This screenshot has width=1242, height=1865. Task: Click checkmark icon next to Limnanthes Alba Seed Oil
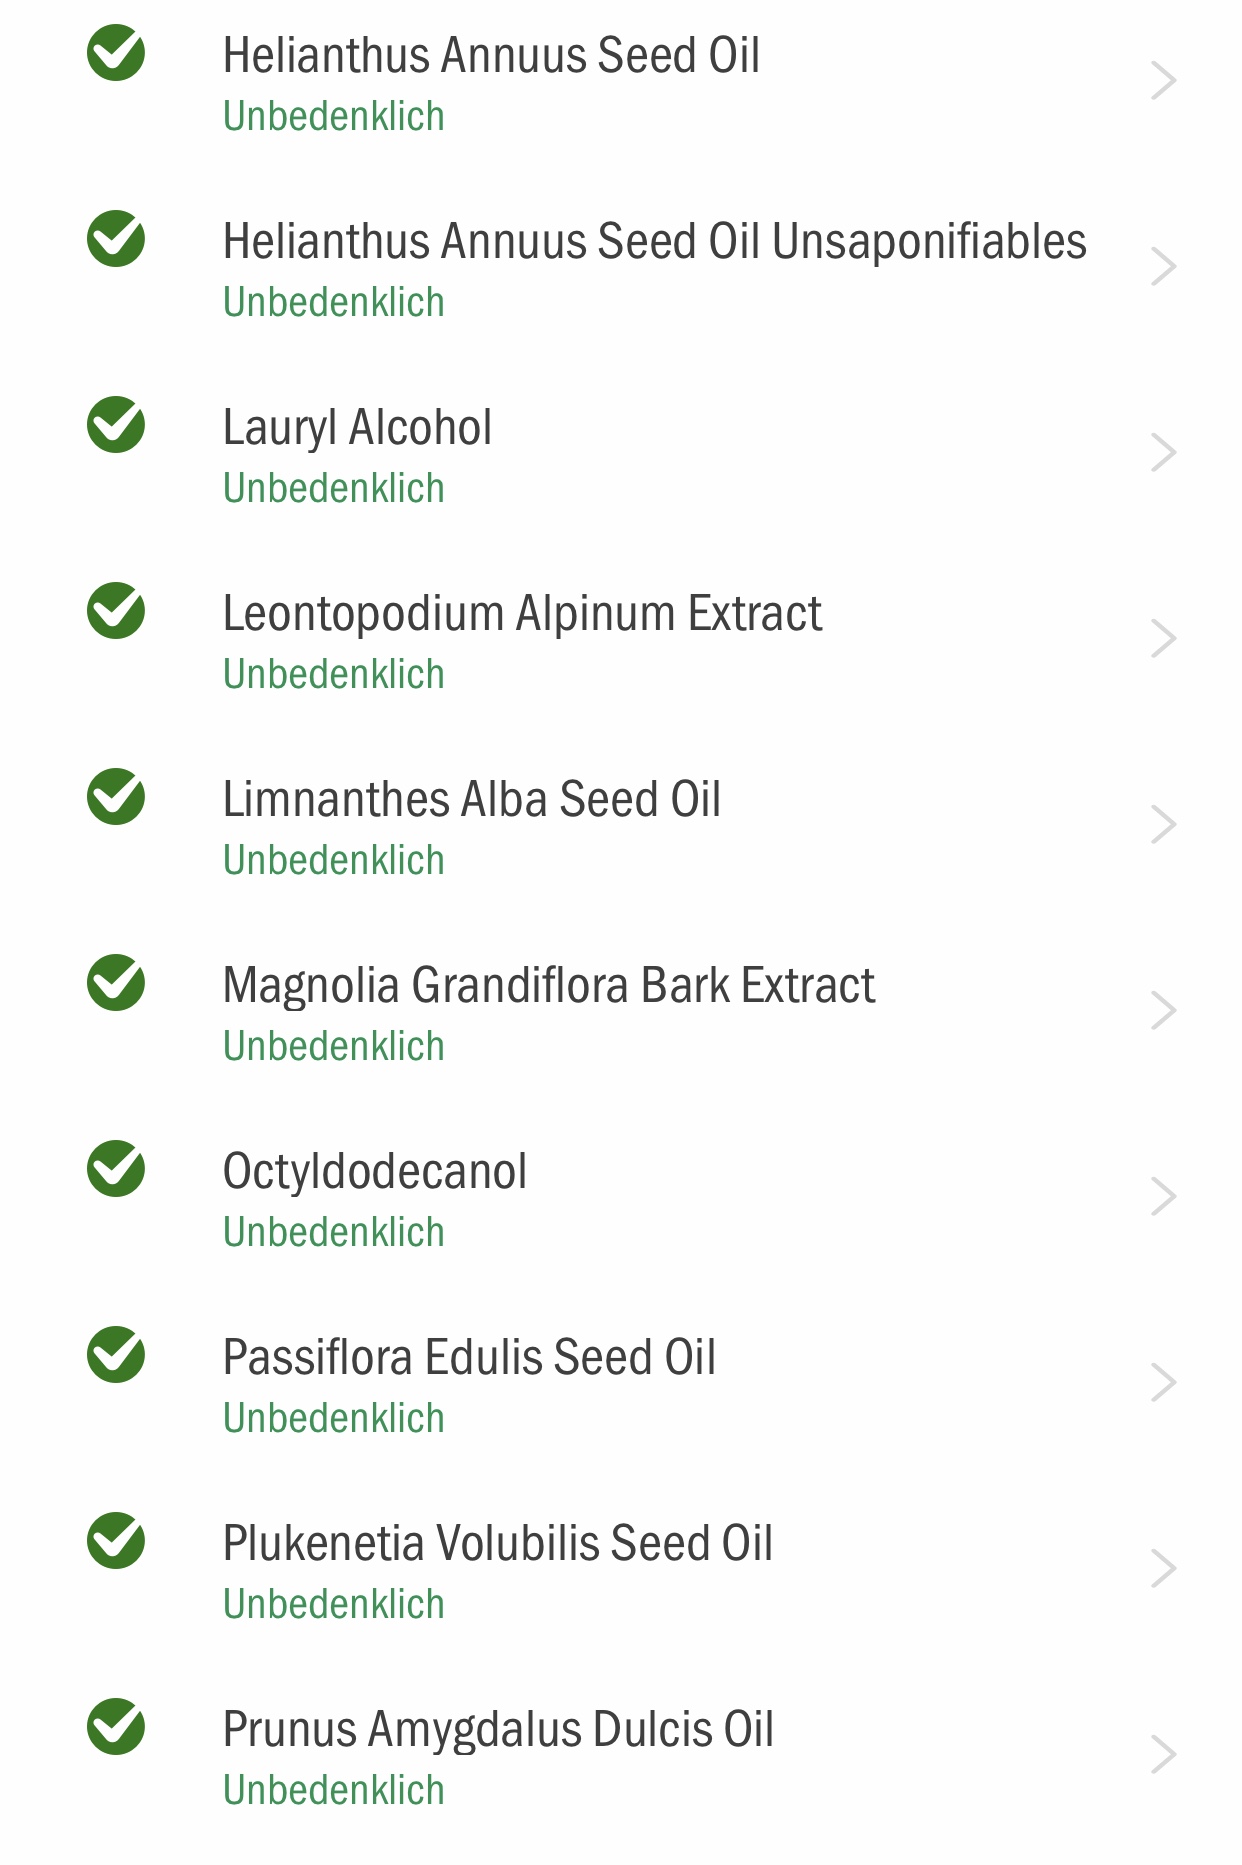coord(116,797)
